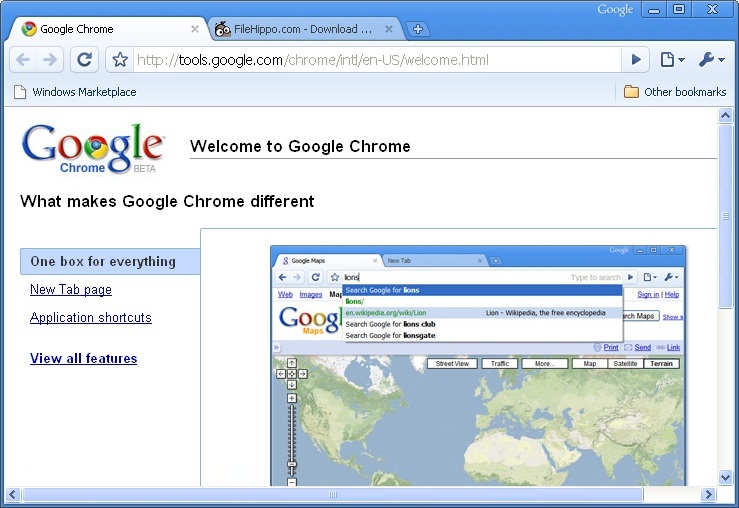Open a new tab with the plus button
Viewport: 739px width, 508px height.
point(418,29)
